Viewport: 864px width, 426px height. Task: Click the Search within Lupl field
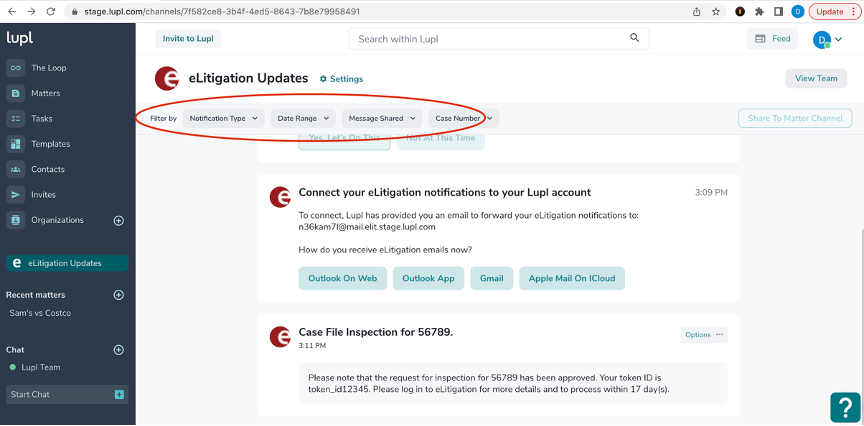tap(490, 39)
